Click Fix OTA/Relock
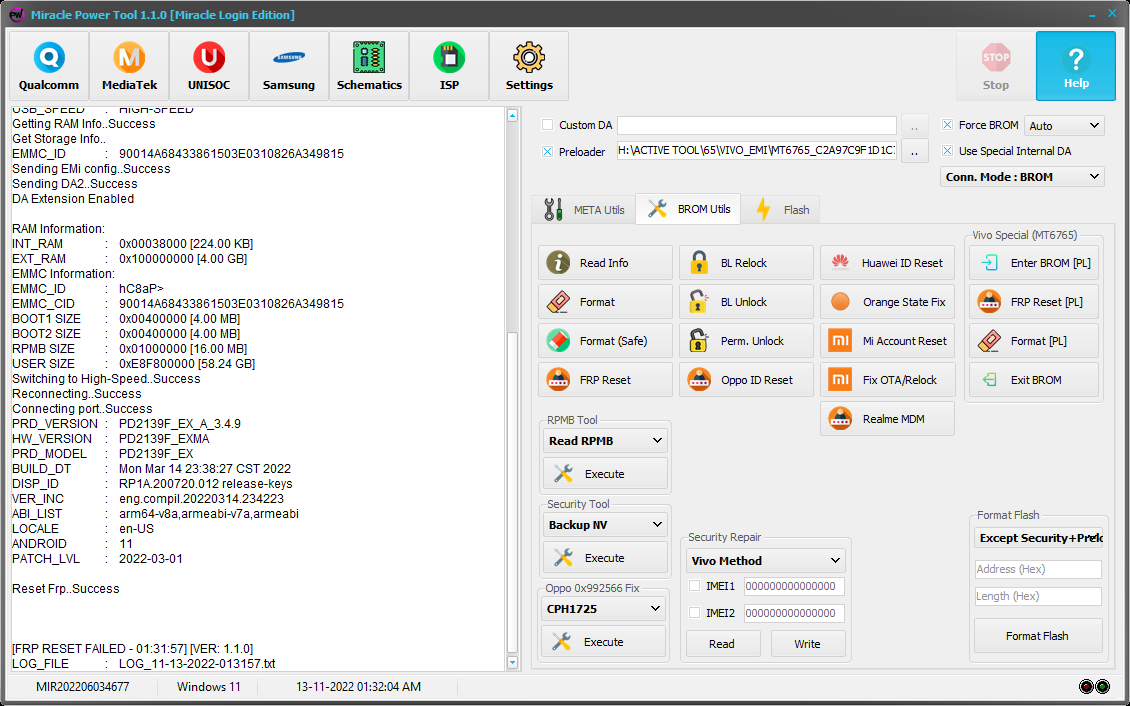This screenshot has width=1130, height=706. pos(888,380)
